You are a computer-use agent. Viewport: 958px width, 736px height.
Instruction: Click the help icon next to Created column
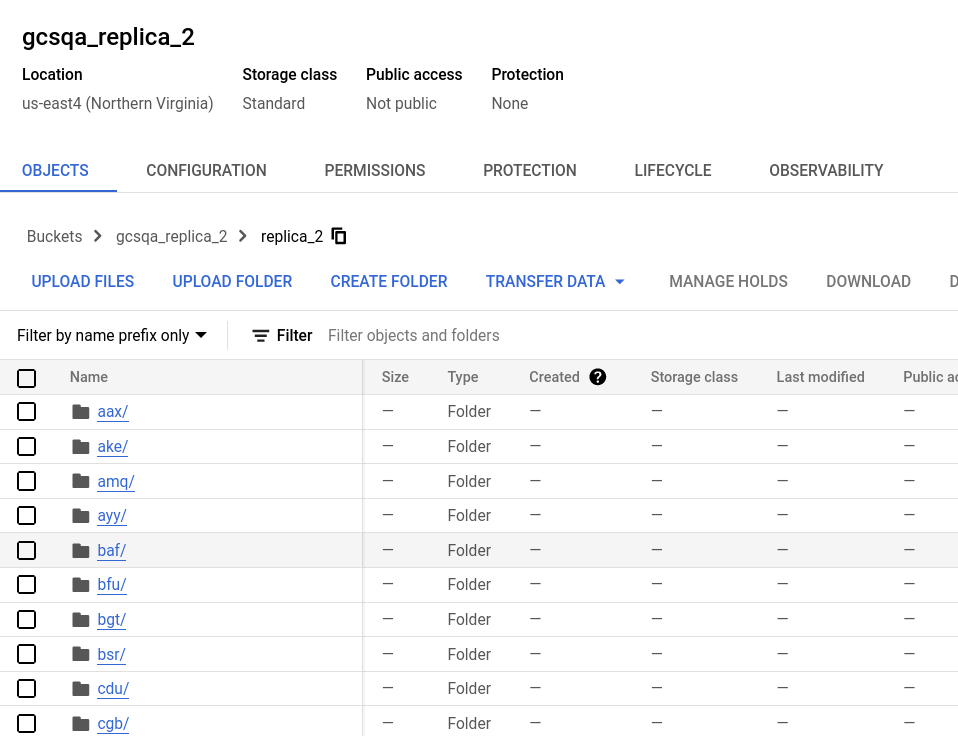[597, 377]
